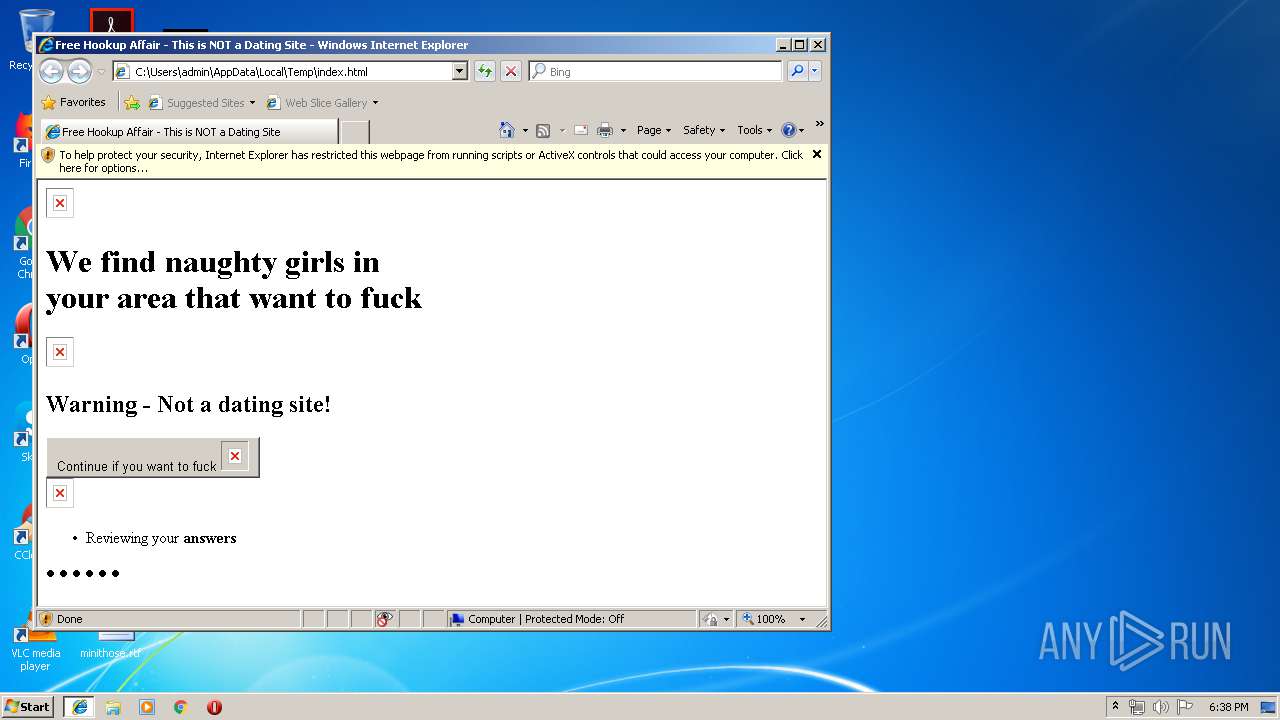Click the Show desktop button

click(x=1269, y=707)
